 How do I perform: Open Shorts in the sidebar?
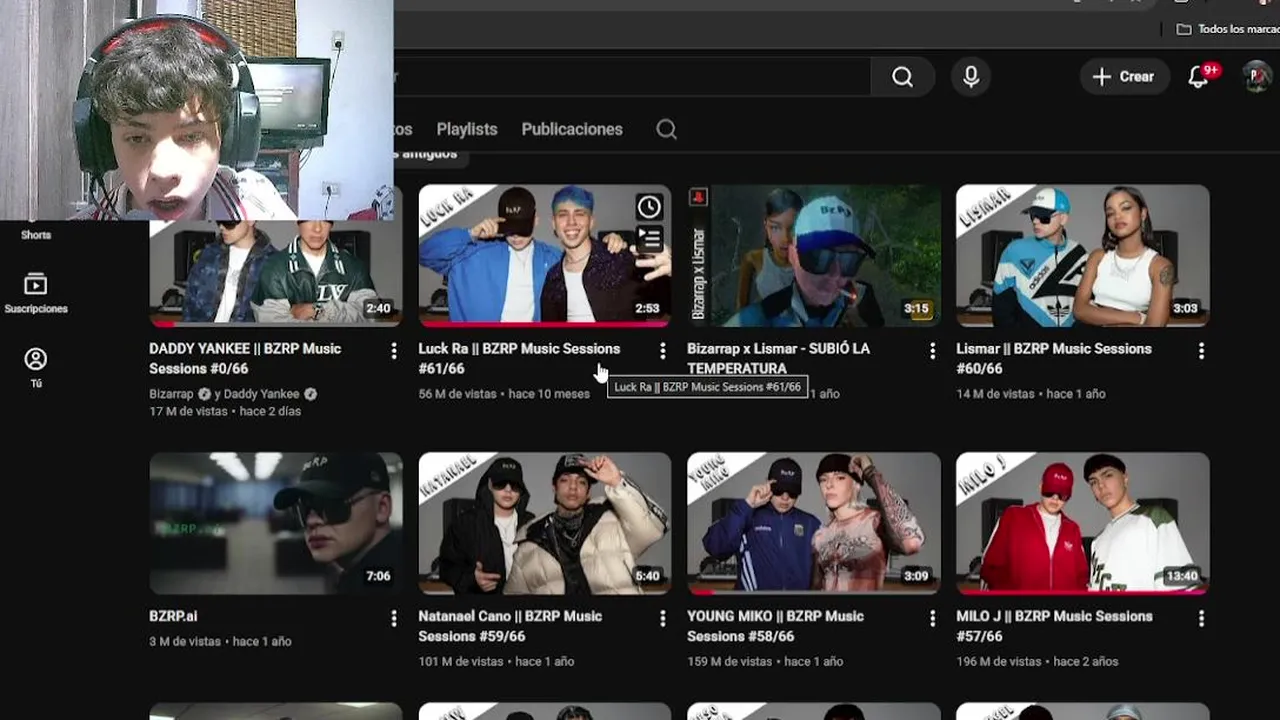tap(36, 235)
